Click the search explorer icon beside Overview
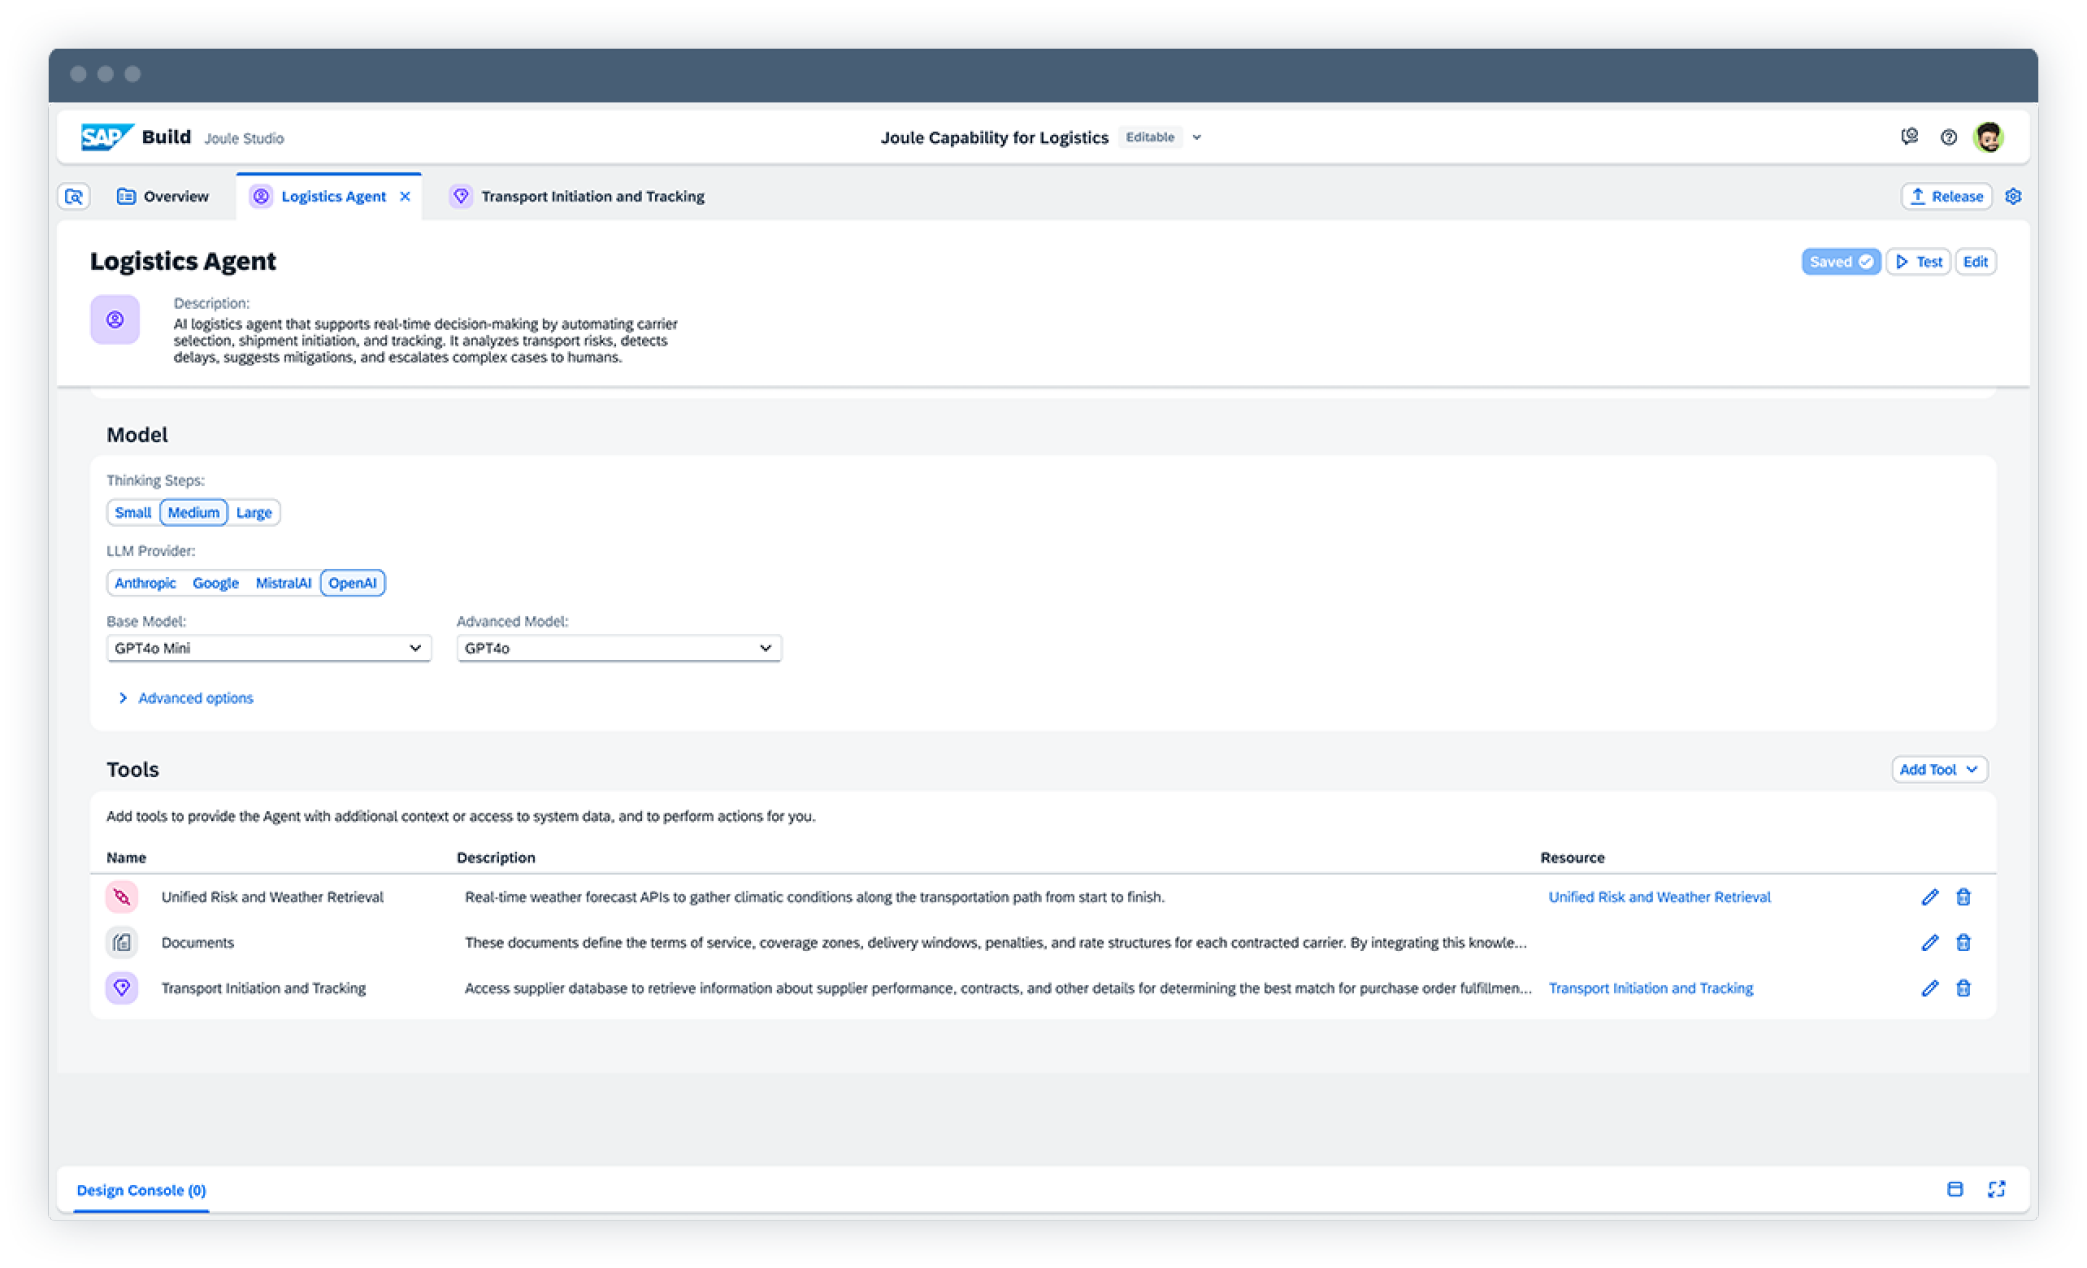Image resolution: width=2087 pixels, height=1268 pixels. 74,197
